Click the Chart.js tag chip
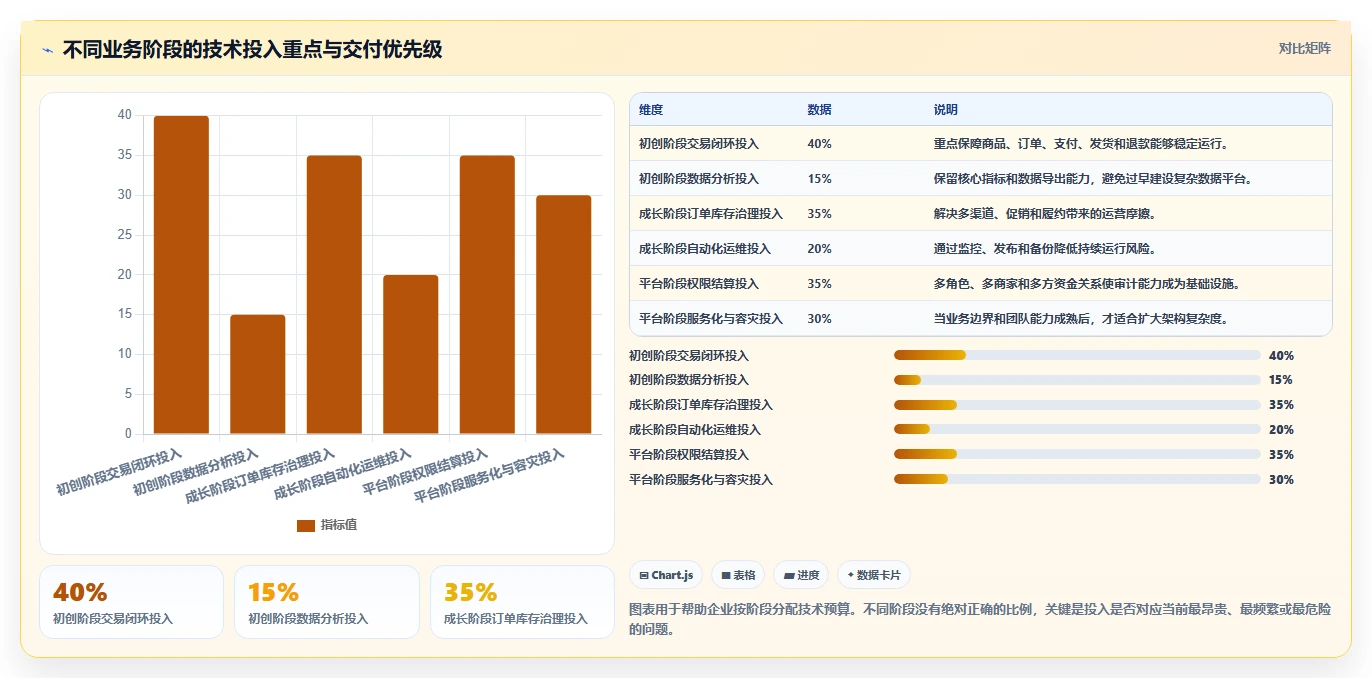Viewport: 1372px width, 678px height. (x=666, y=575)
